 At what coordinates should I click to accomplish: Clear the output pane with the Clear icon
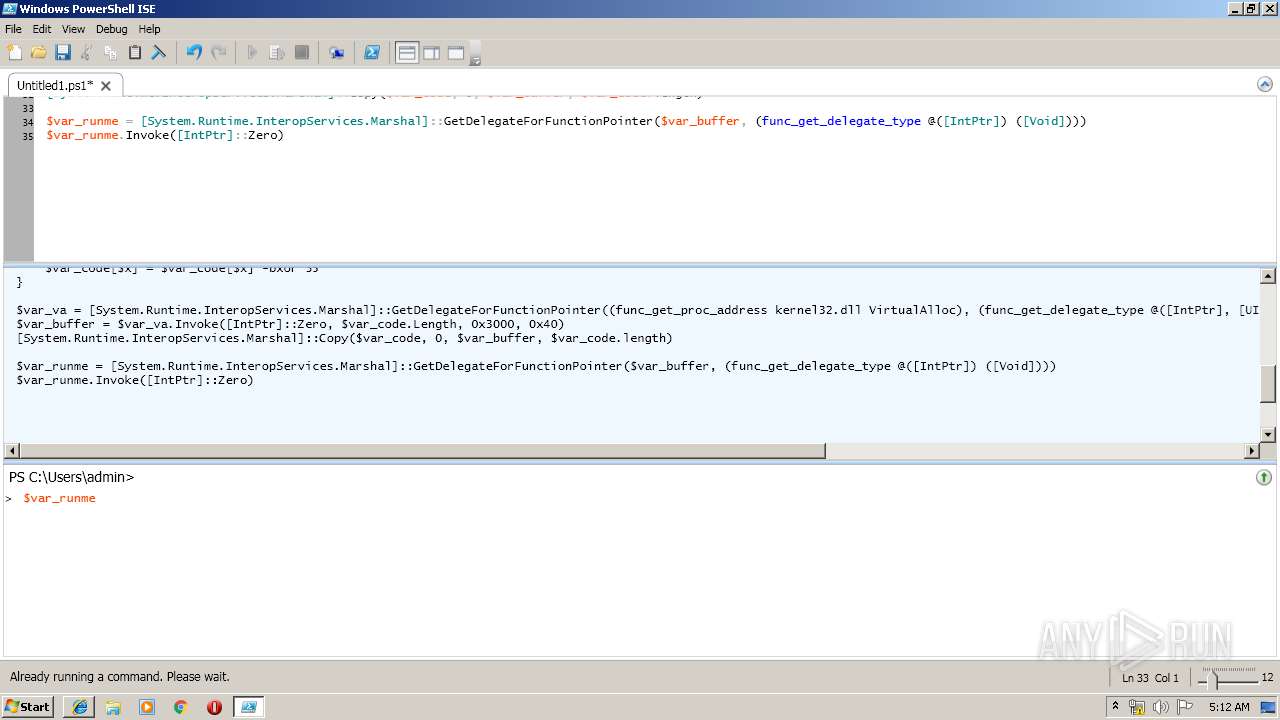click(x=158, y=52)
